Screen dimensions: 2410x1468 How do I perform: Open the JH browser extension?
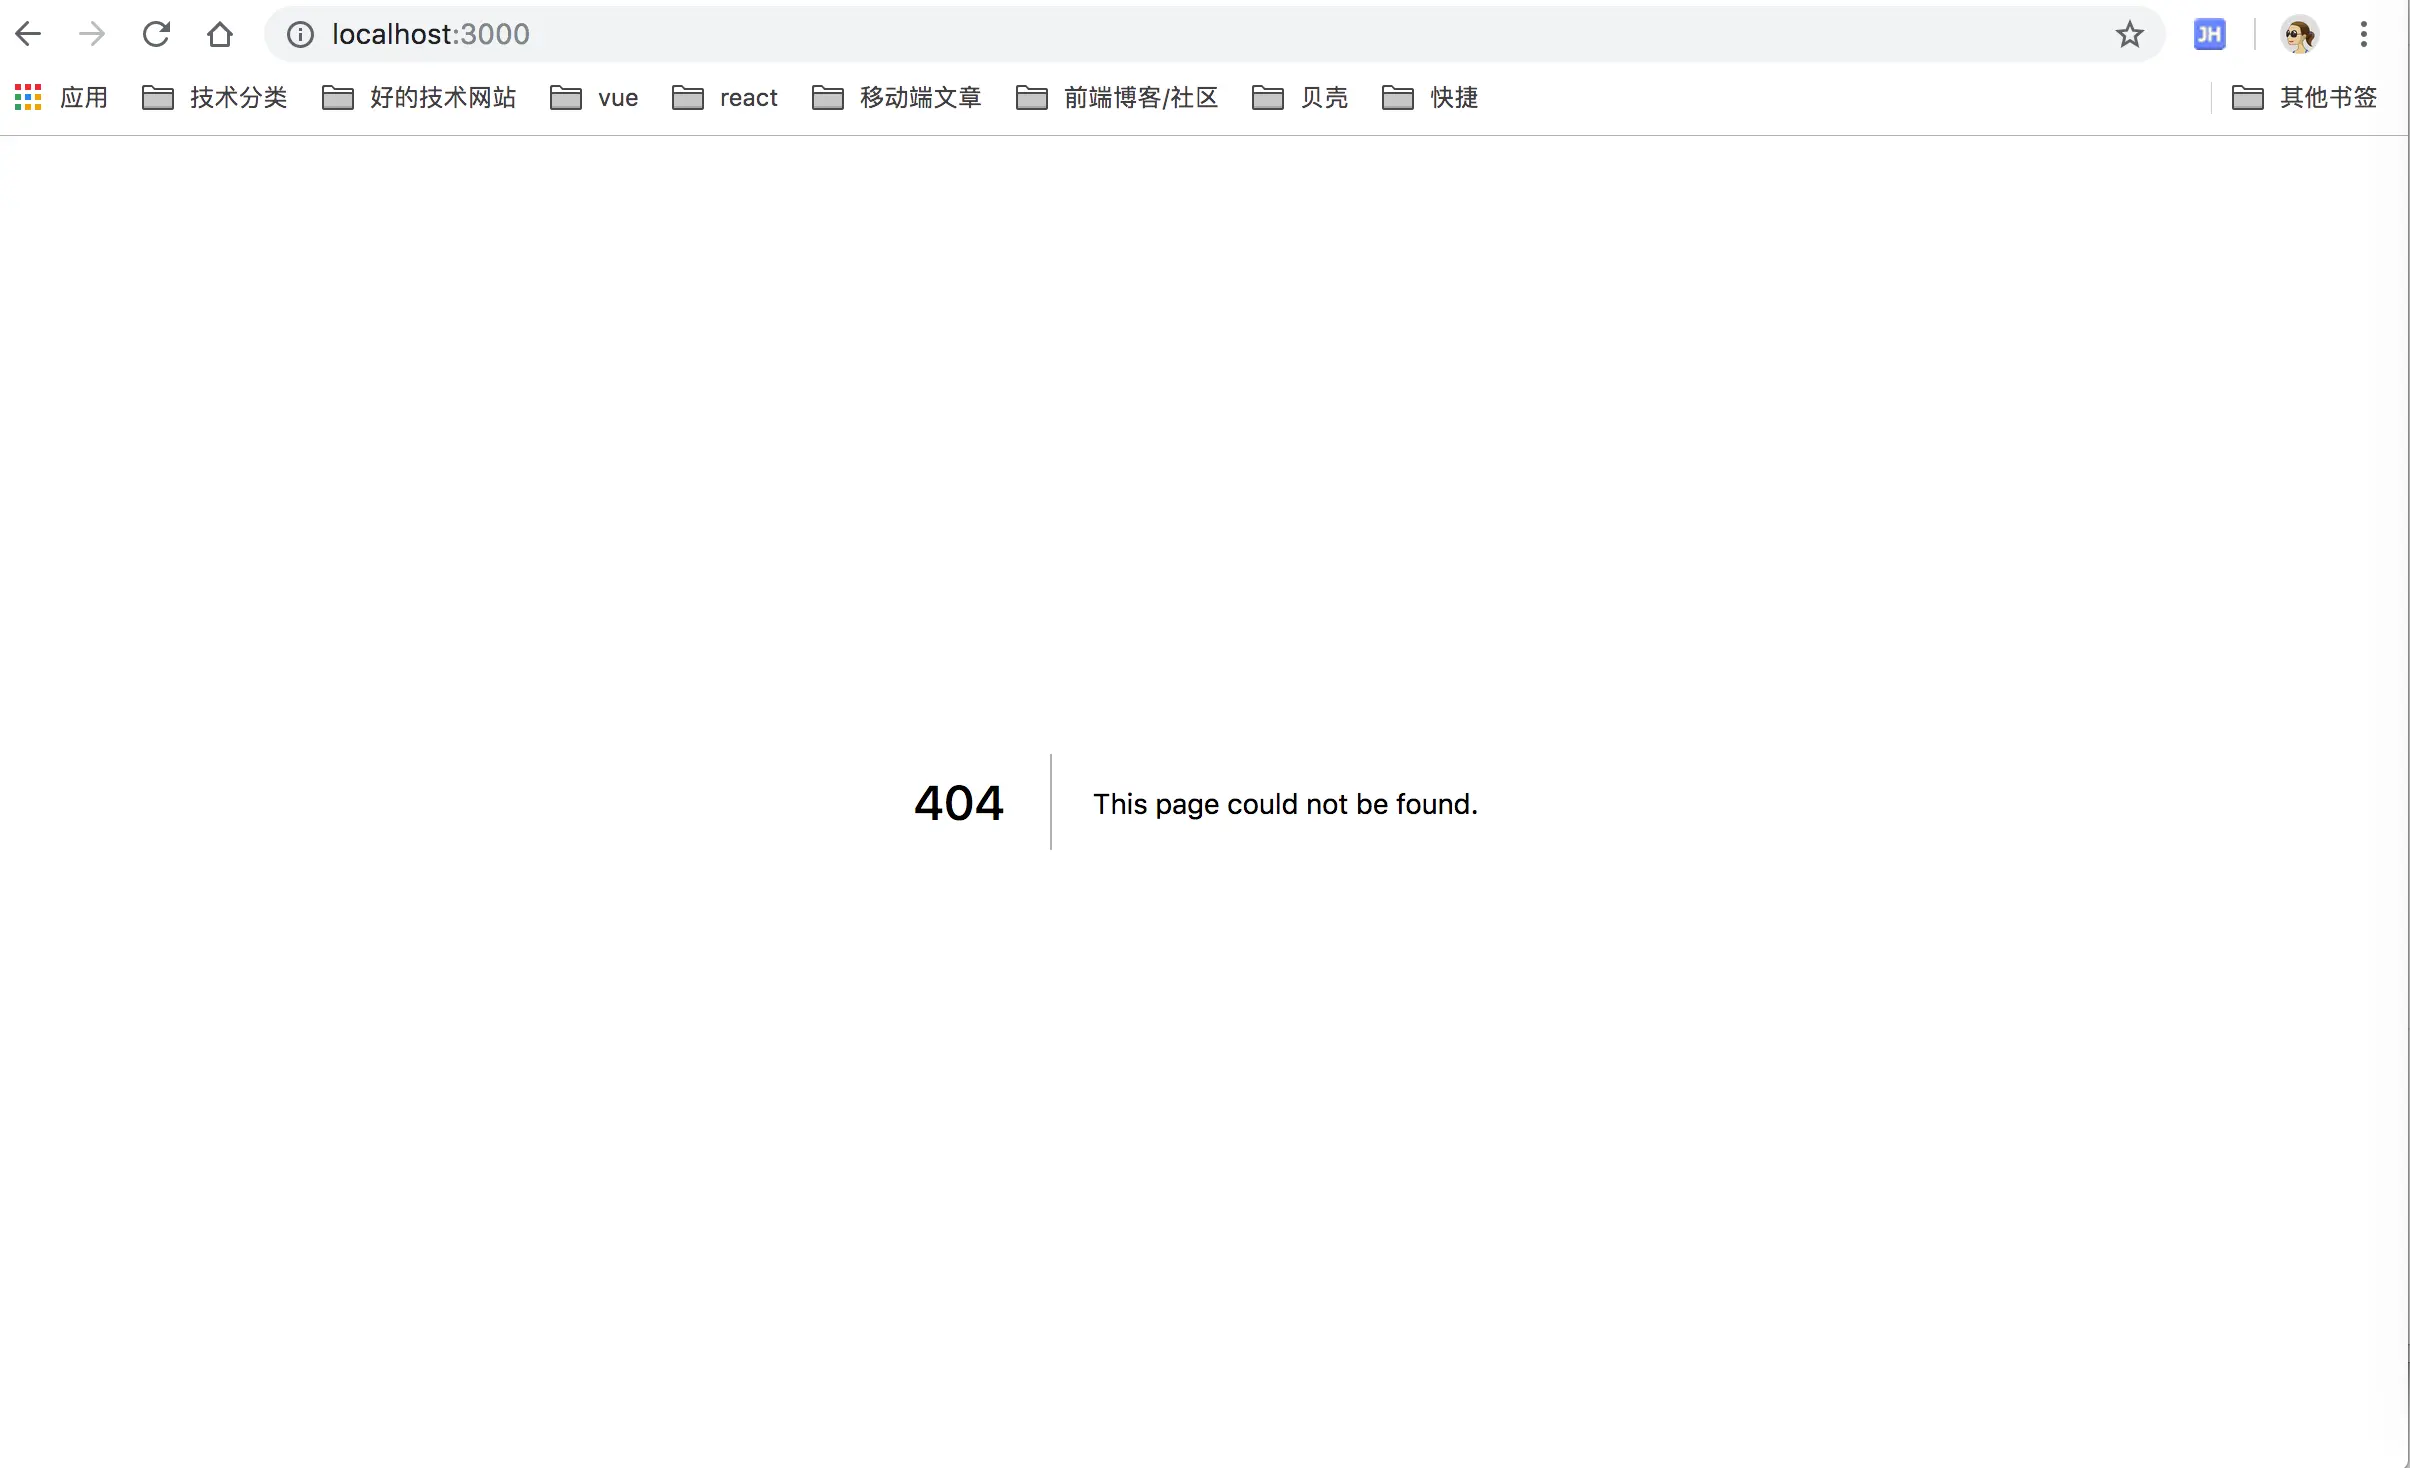[x=2209, y=35]
